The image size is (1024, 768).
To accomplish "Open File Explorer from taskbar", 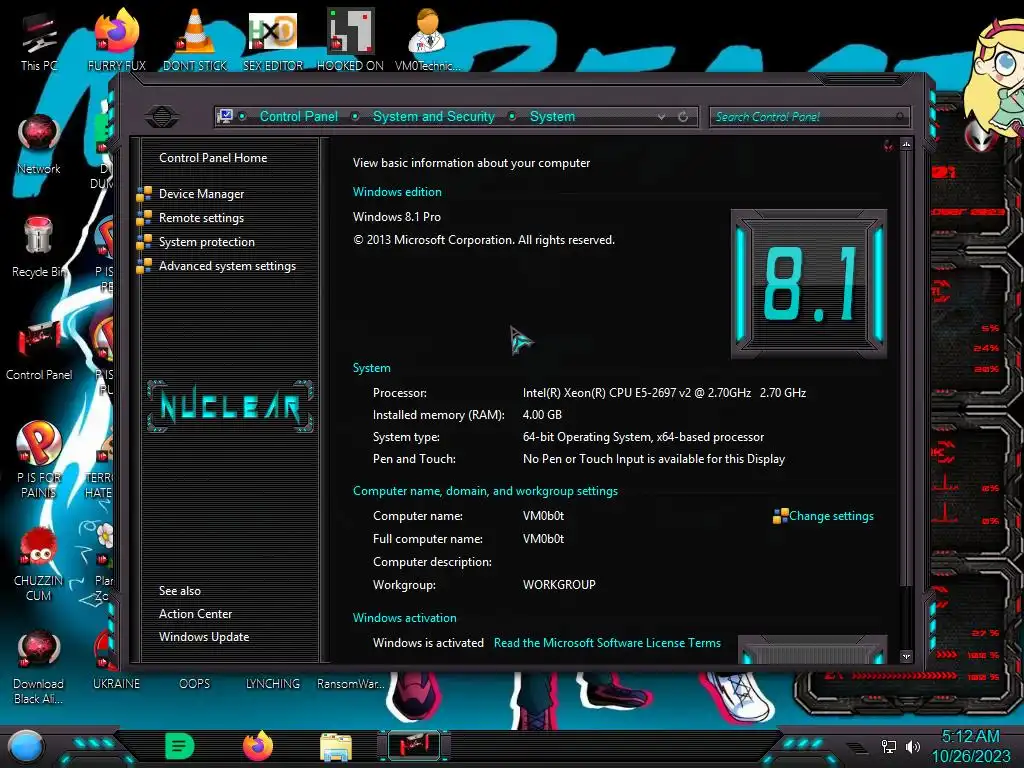I will pyautogui.click(x=336, y=746).
